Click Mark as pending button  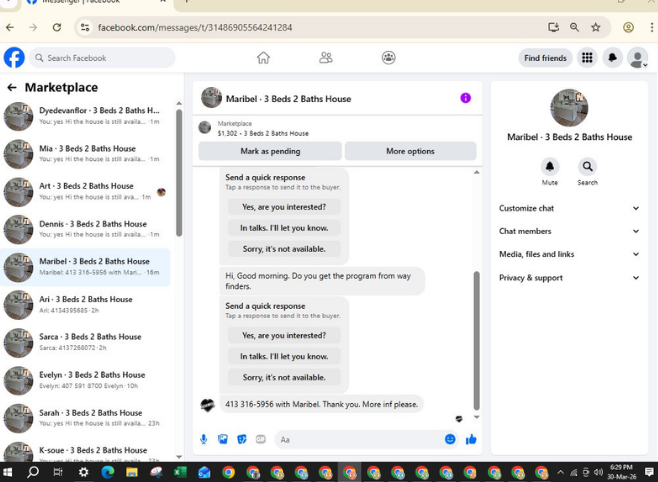pyautogui.click(x=270, y=151)
